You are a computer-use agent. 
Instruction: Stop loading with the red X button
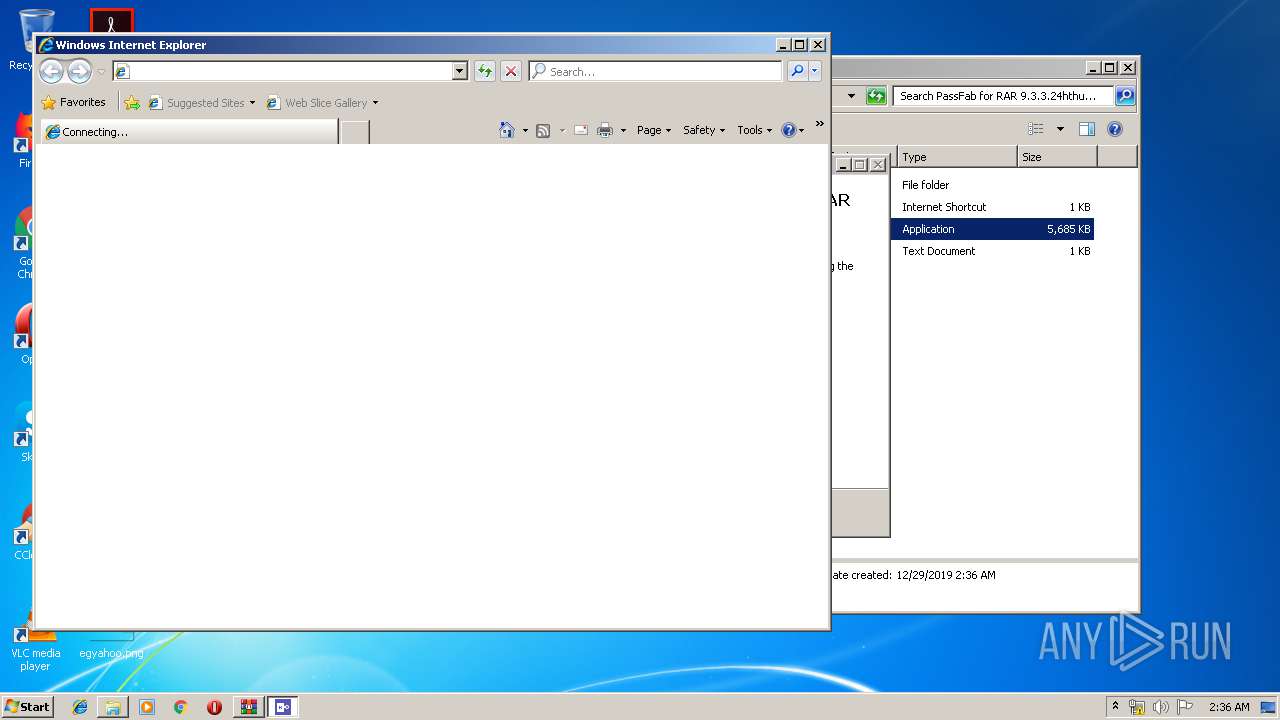511,71
